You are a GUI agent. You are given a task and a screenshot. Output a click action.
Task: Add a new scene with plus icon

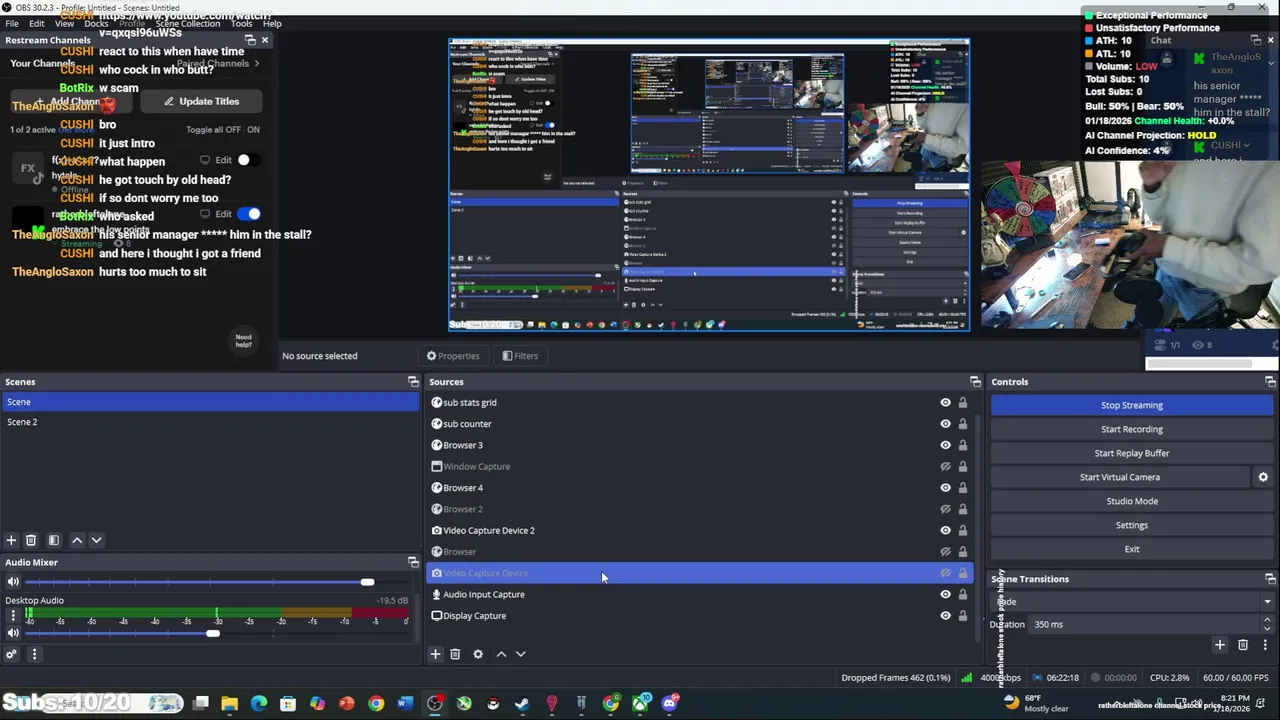click(x=11, y=540)
